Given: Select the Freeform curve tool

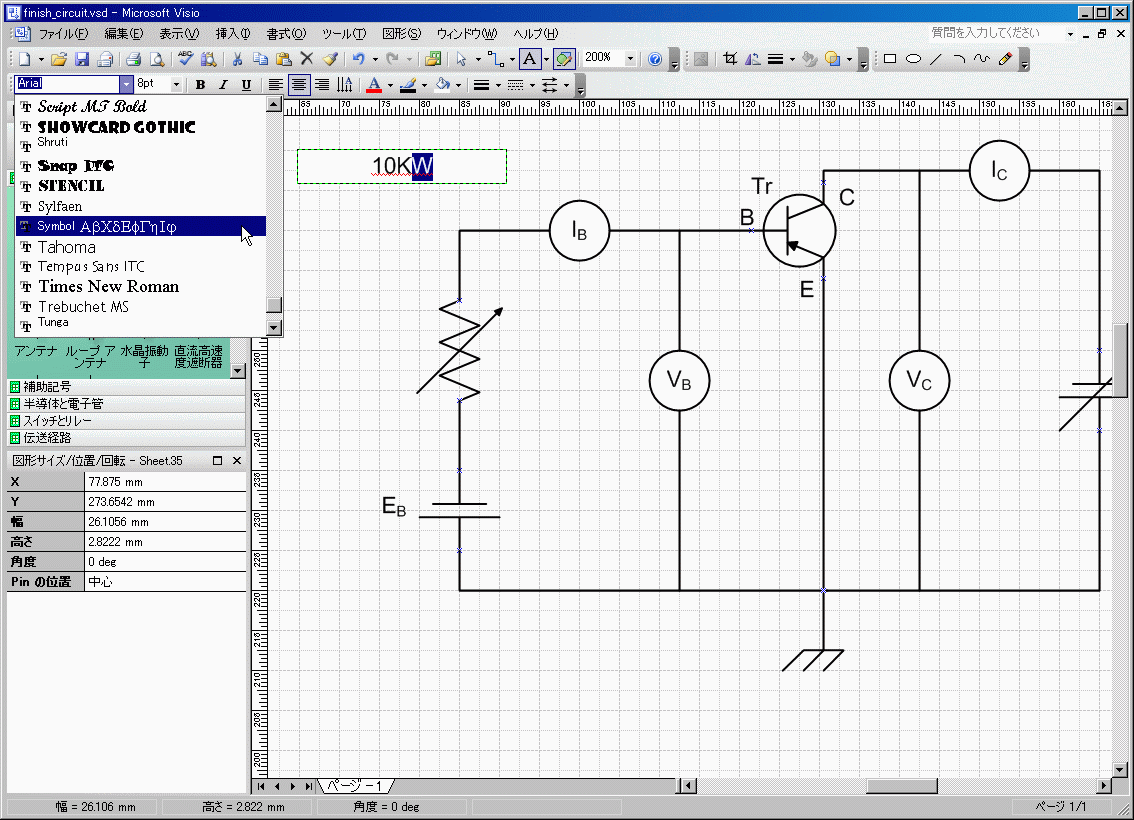Looking at the screenshot, I should click(981, 59).
